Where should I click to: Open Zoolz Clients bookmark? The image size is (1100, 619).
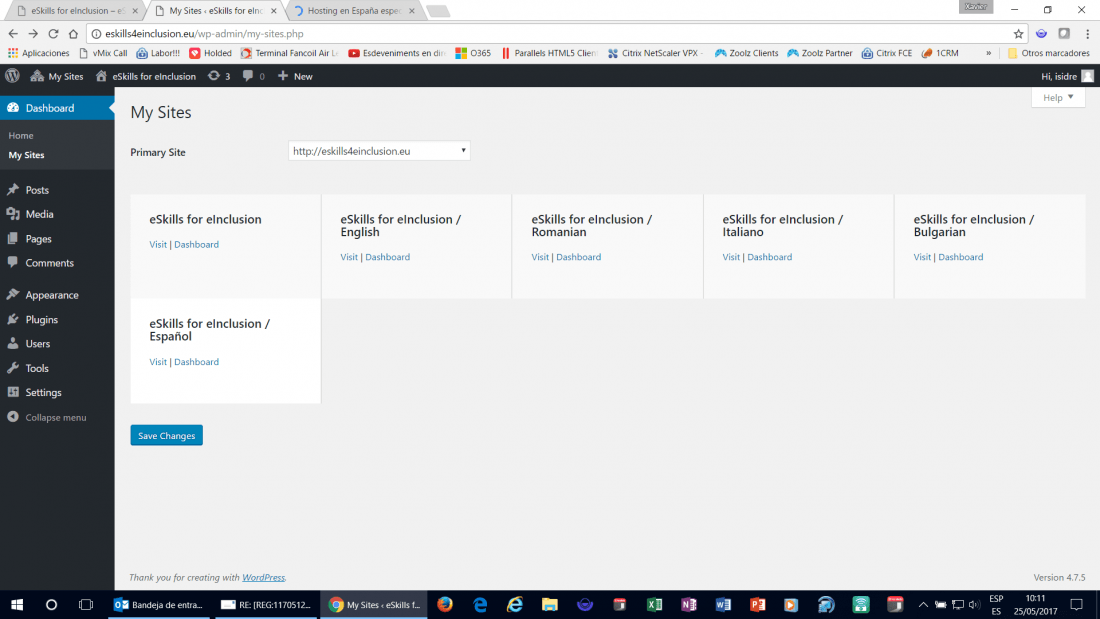tap(746, 53)
